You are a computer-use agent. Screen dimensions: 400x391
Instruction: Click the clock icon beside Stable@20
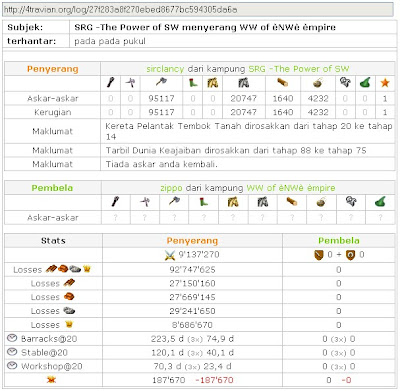click(x=12, y=352)
